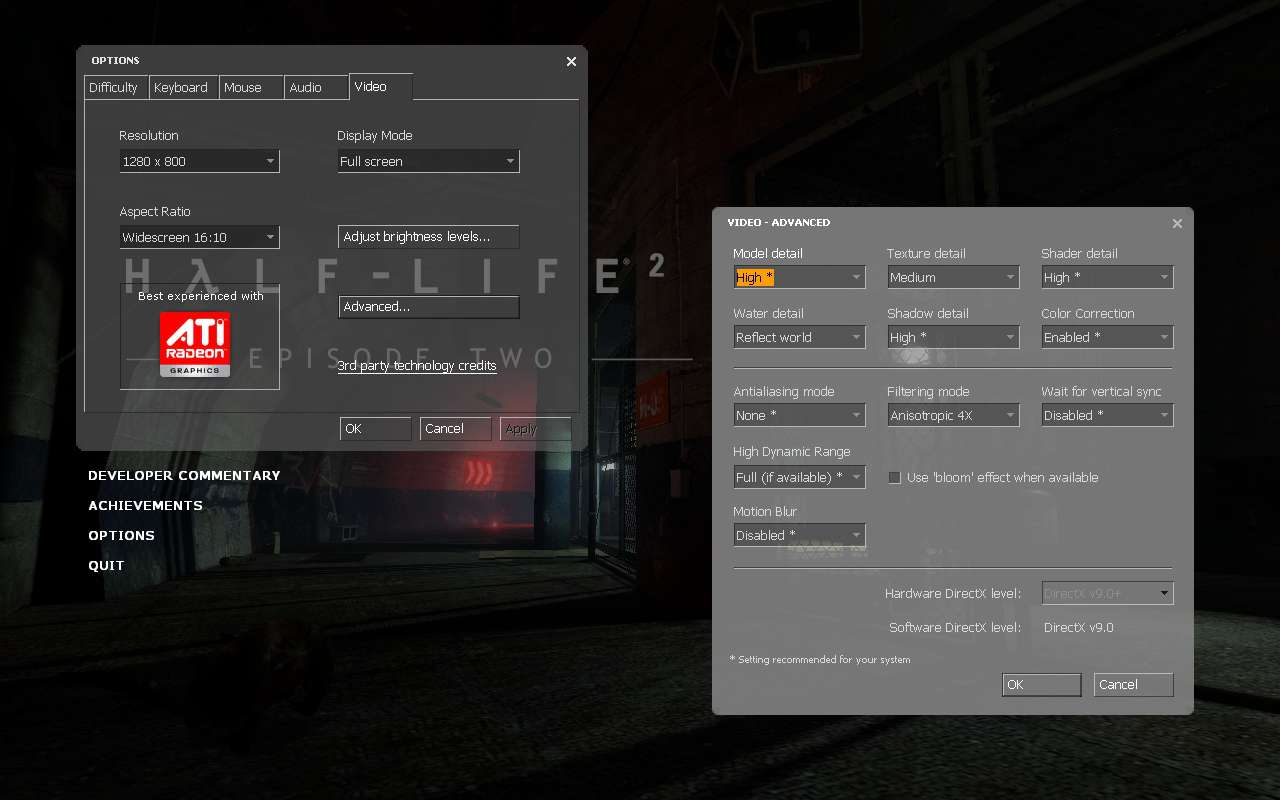Expand the Shader detail dropdown

coord(1107,277)
